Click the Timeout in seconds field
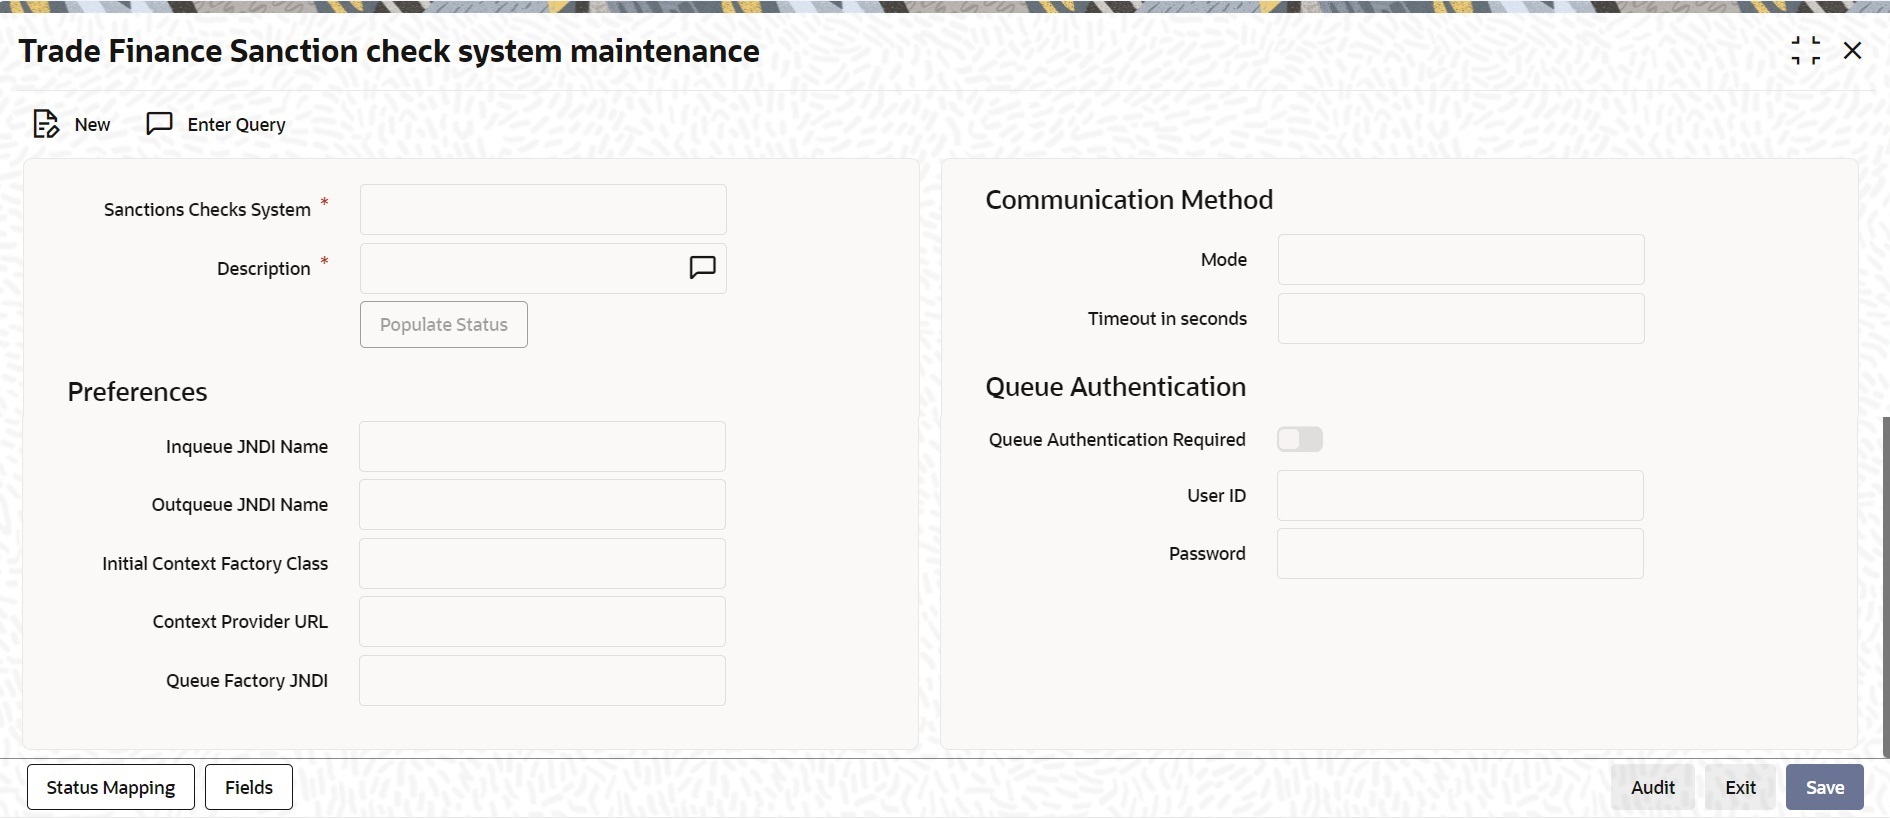The image size is (1890, 818). [x=1461, y=318]
